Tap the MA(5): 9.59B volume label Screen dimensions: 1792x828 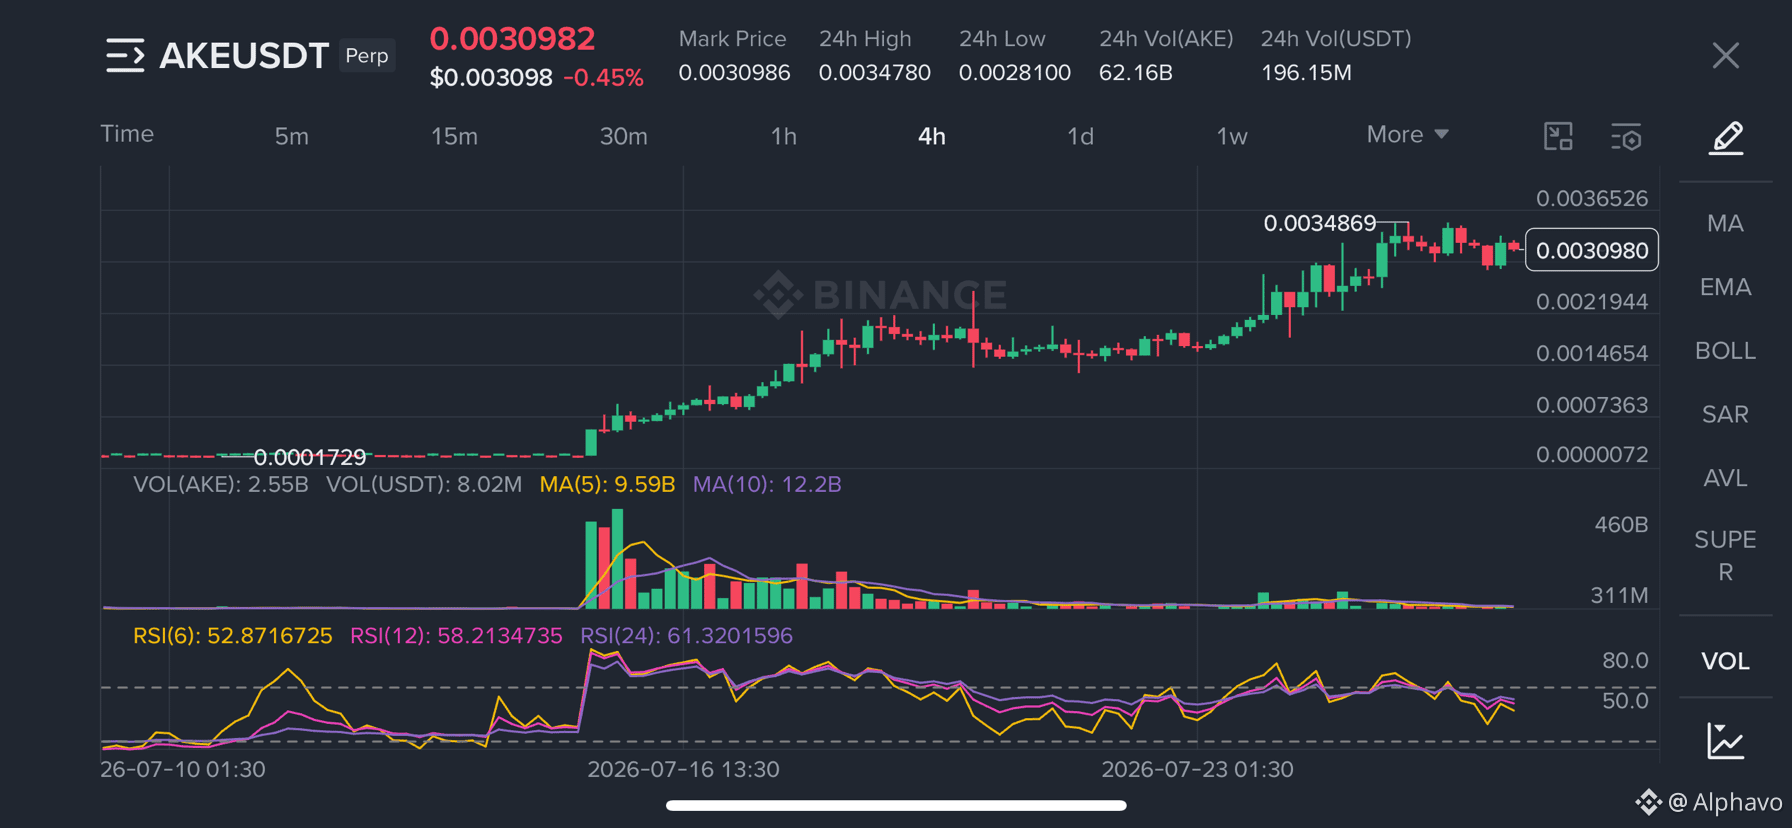(x=607, y=484)
